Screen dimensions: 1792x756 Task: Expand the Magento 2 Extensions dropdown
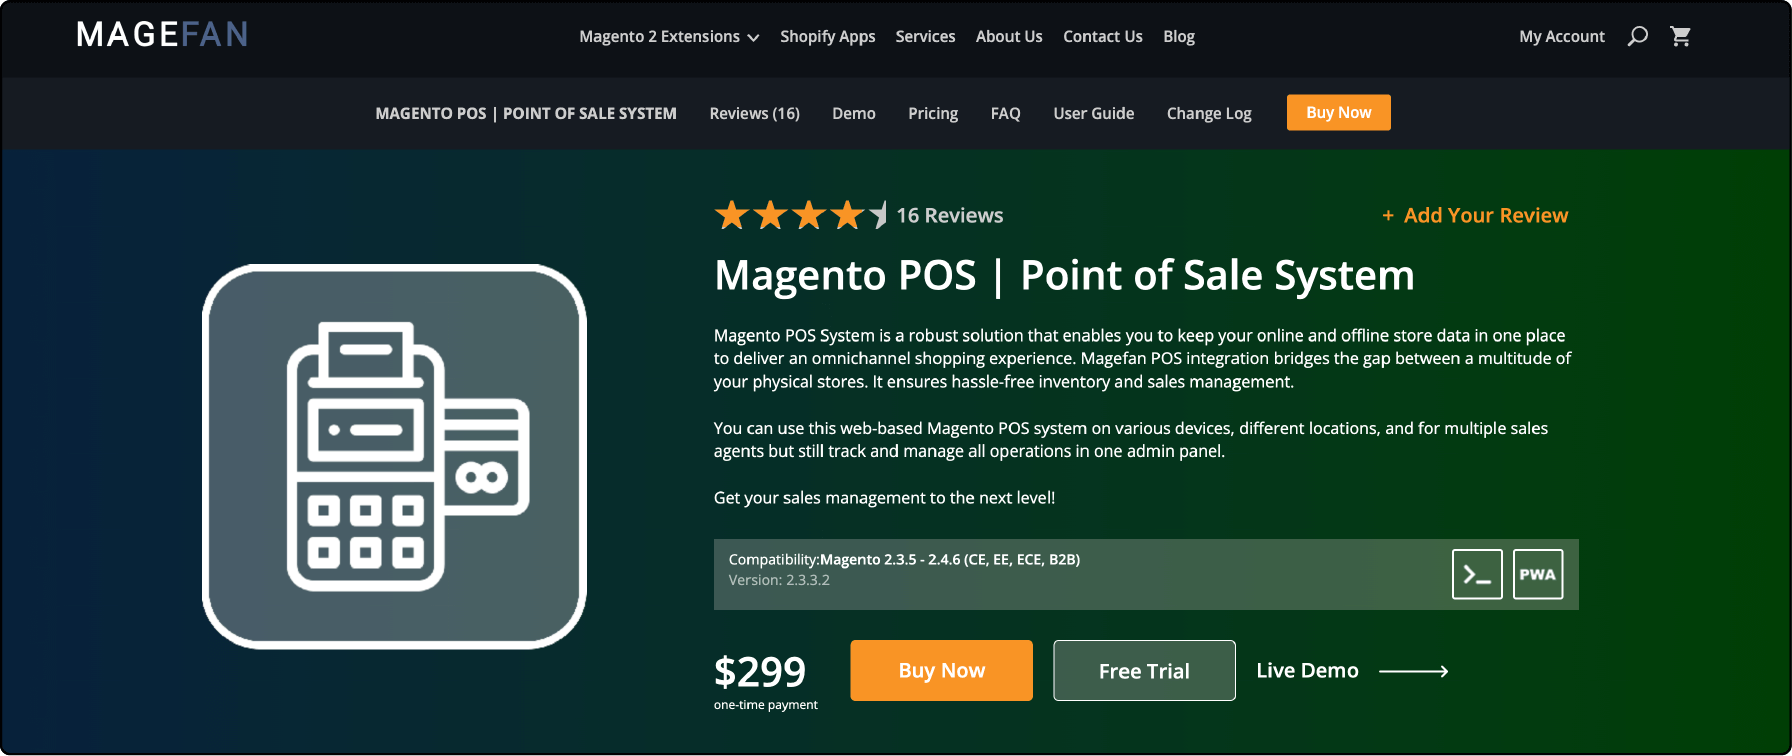(x=668, y=36)
